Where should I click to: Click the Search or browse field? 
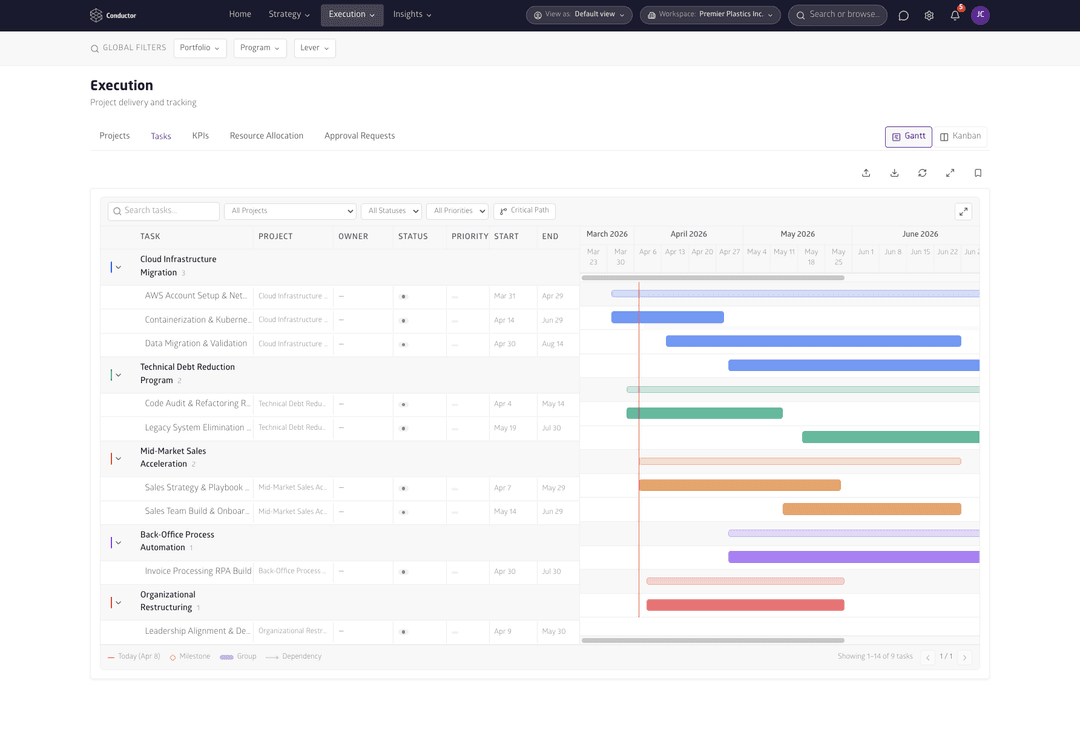tap(838, 14)
